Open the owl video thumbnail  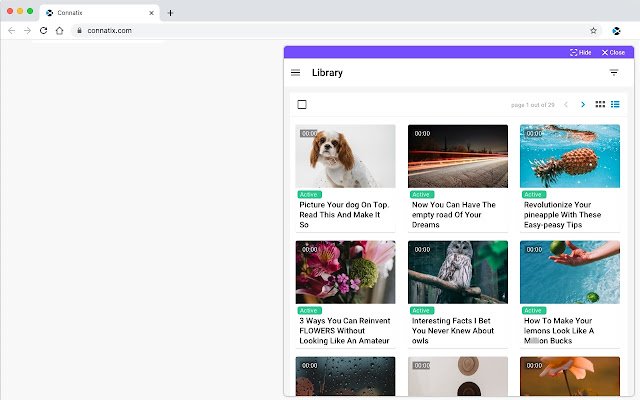[x=458, y=272]
